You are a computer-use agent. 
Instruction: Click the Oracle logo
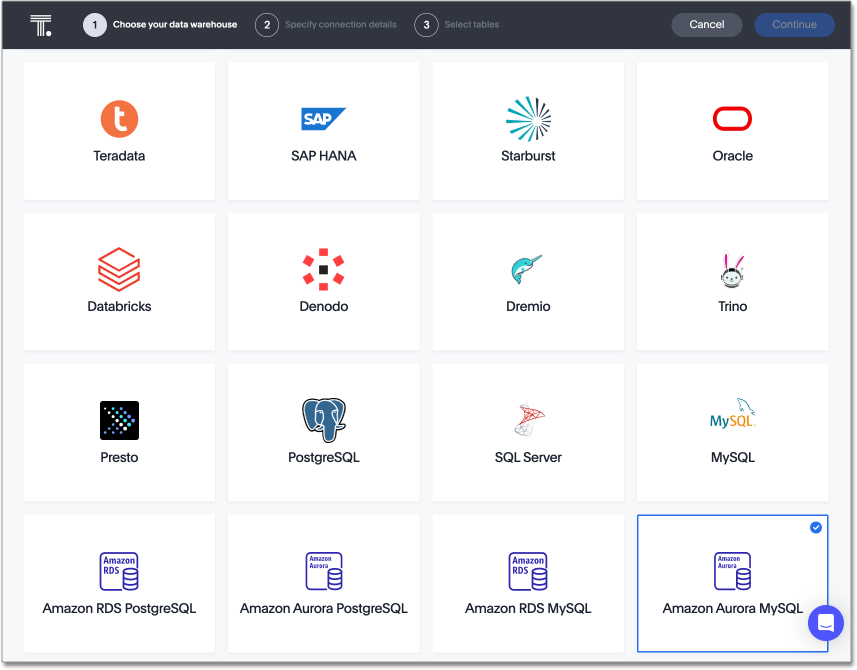732,118
